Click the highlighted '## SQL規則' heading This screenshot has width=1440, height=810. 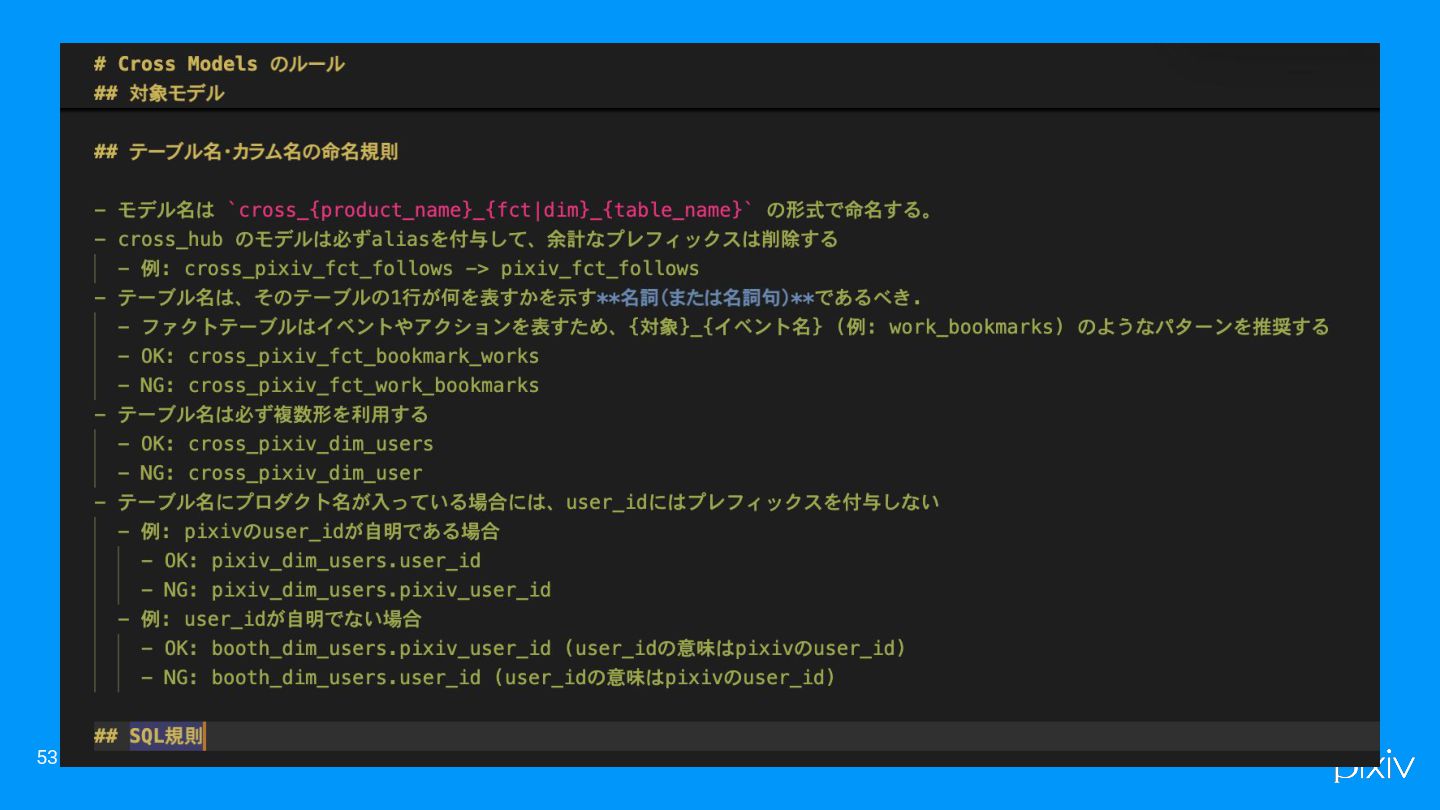[149, 737]
